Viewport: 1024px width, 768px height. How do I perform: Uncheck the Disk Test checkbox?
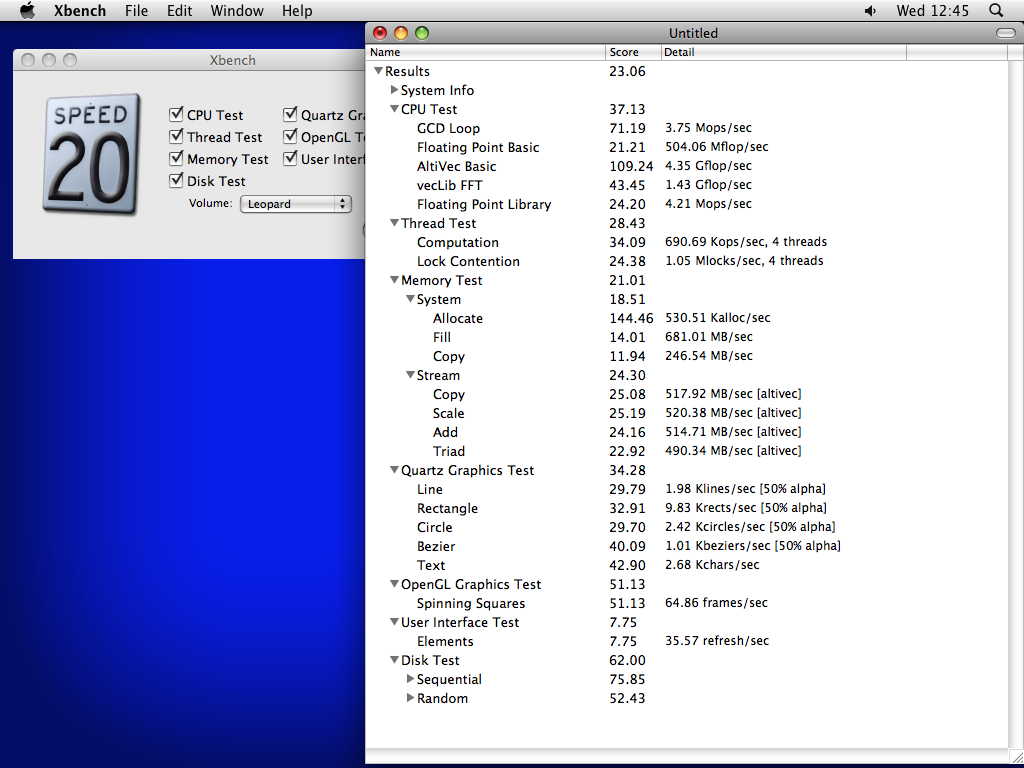click(x=176, y=181)
